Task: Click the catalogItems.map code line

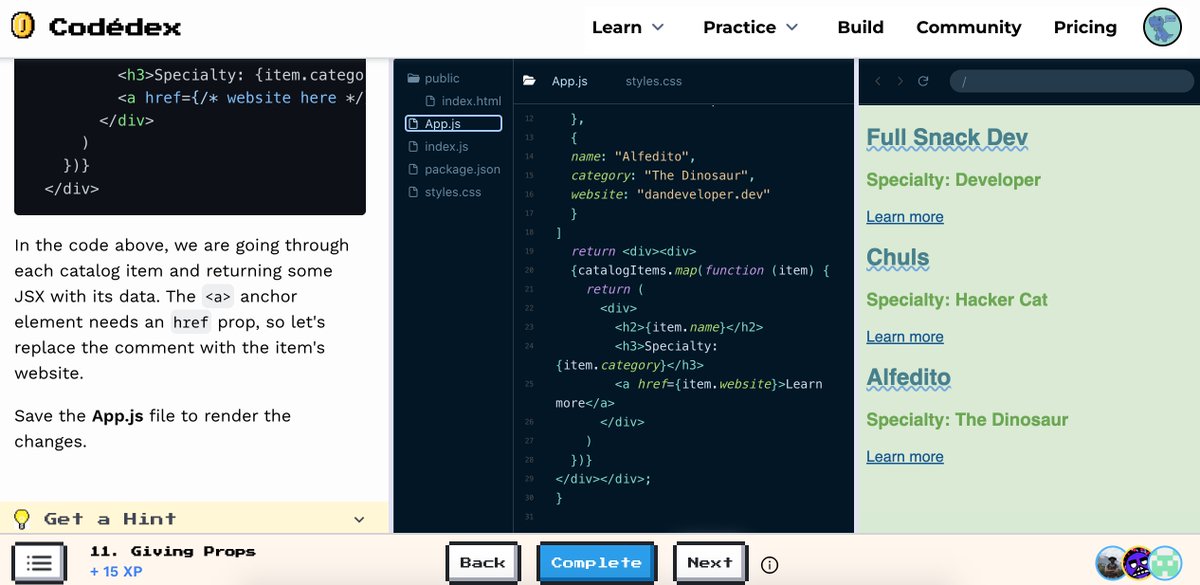Action: click(x=701, y=270)
